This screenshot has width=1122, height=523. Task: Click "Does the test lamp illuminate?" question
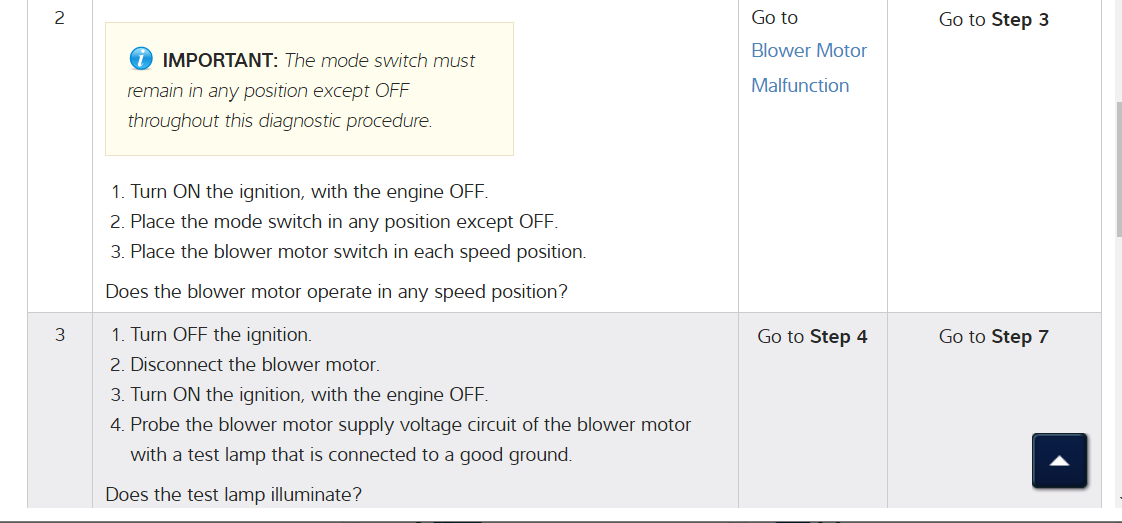(x=233, y=494)
